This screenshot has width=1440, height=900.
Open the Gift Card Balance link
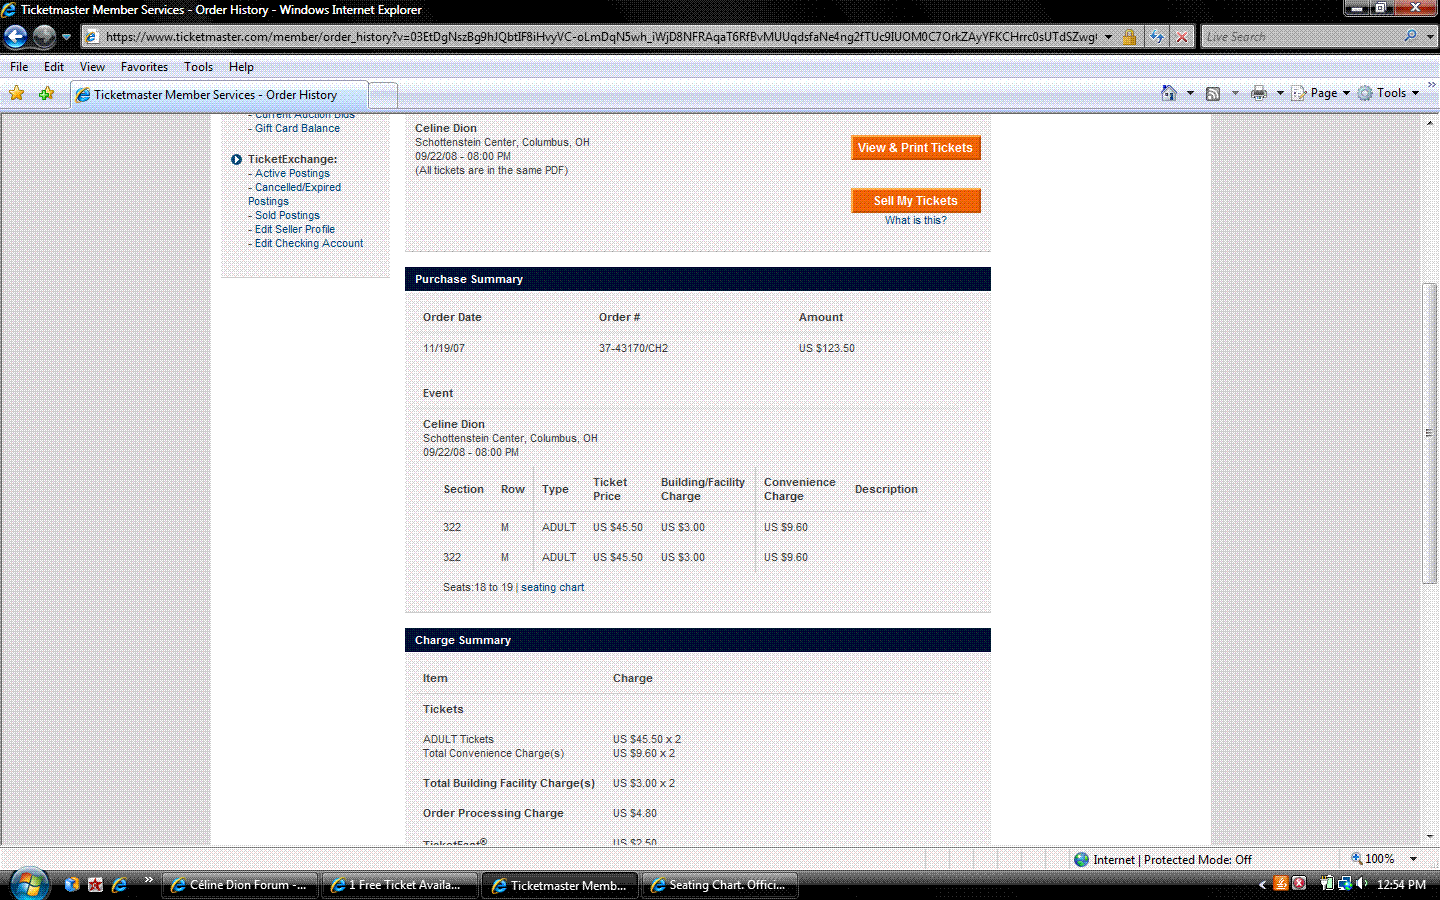(297, 128)
